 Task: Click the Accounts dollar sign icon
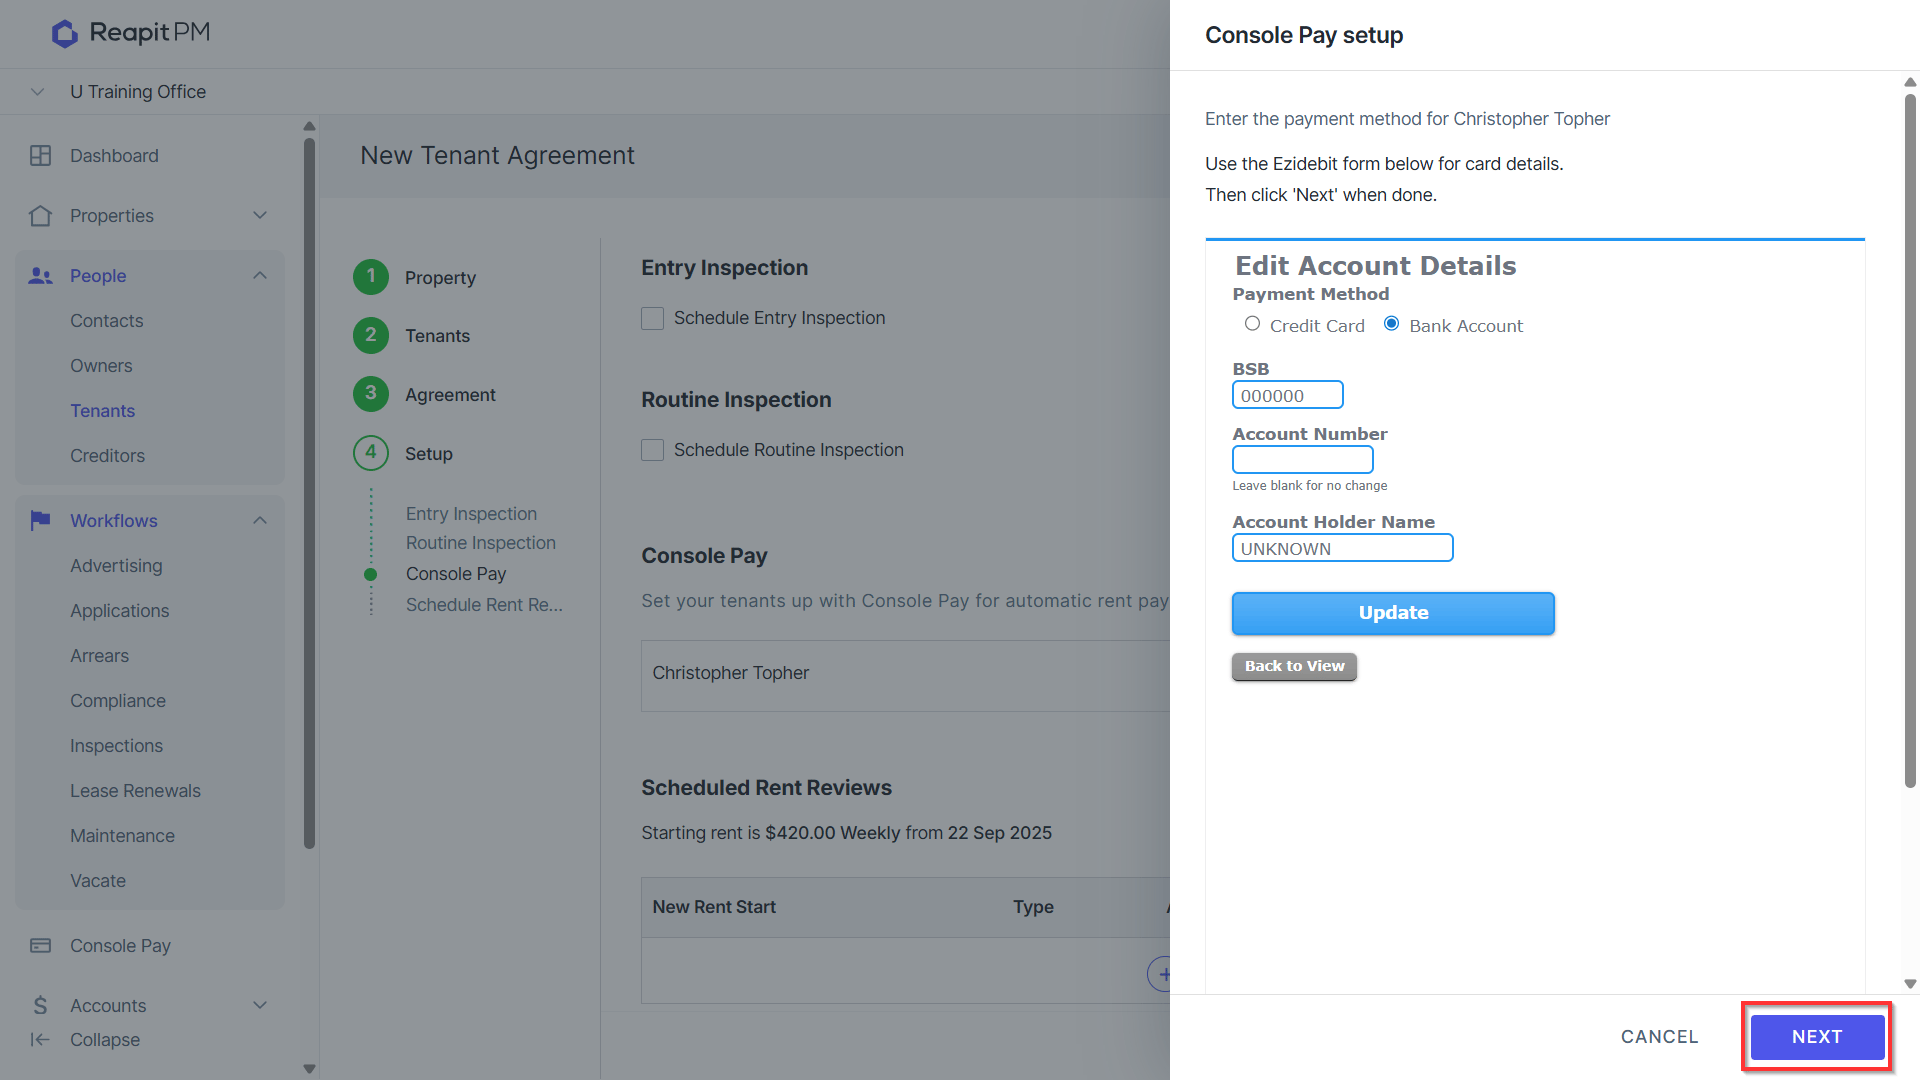pyautogui.click(x=41, y=1006)
